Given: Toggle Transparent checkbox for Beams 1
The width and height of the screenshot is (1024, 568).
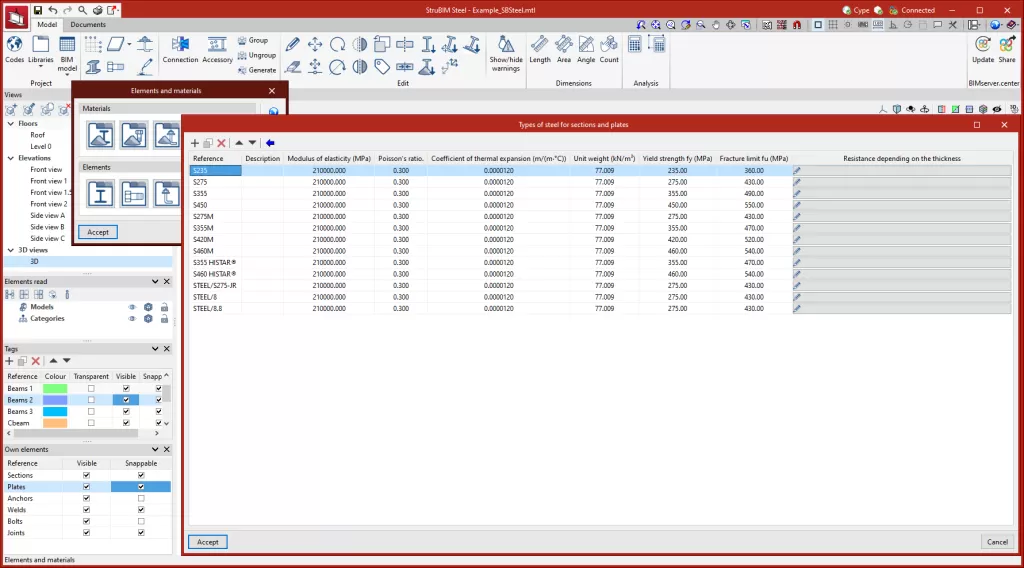Looking at the screenshot, I should point(91,388).
